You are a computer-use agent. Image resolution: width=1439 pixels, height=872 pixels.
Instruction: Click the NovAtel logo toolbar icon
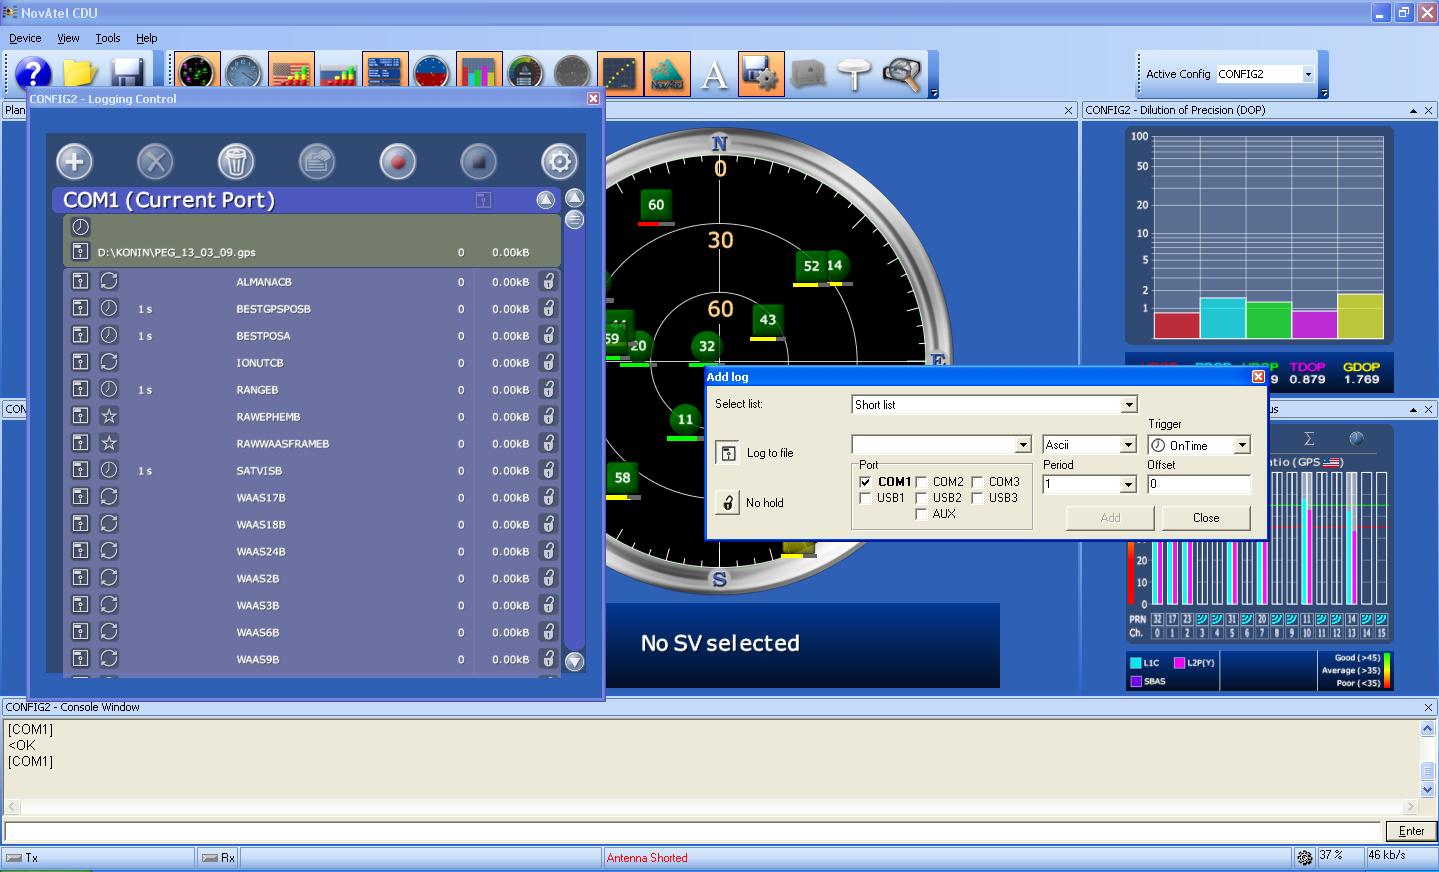tap(667, 74)
